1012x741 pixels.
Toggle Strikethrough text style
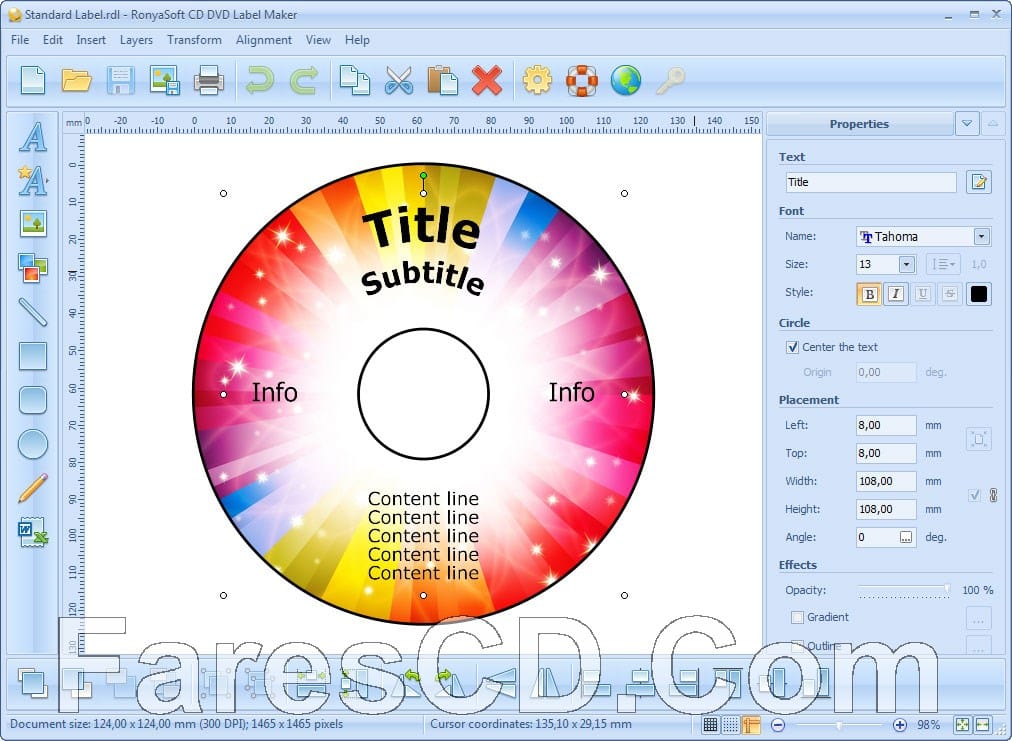(949, 294)
